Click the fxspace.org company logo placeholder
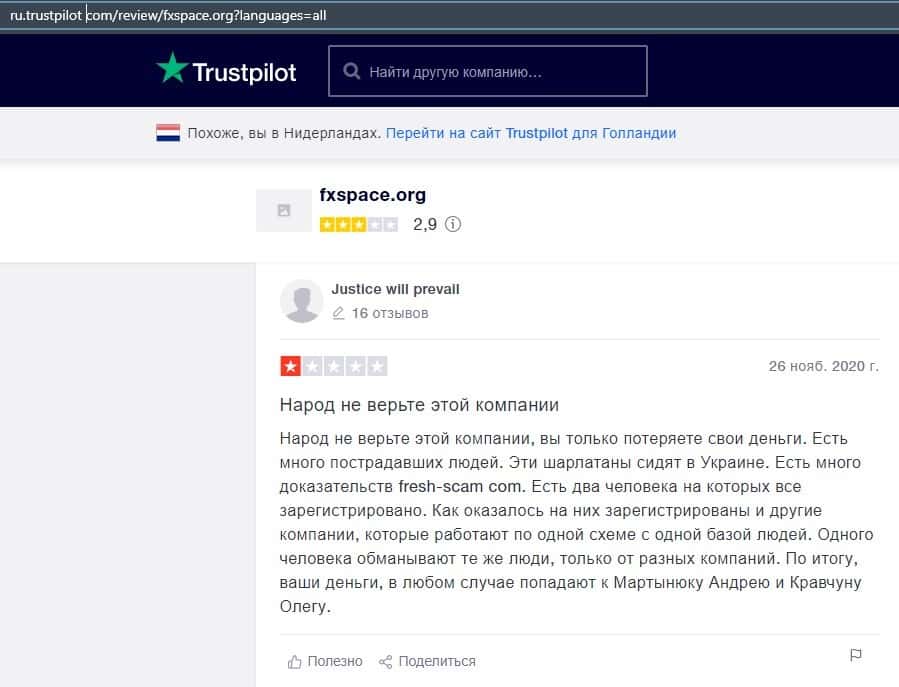899x687 pixels. [284, 210]
